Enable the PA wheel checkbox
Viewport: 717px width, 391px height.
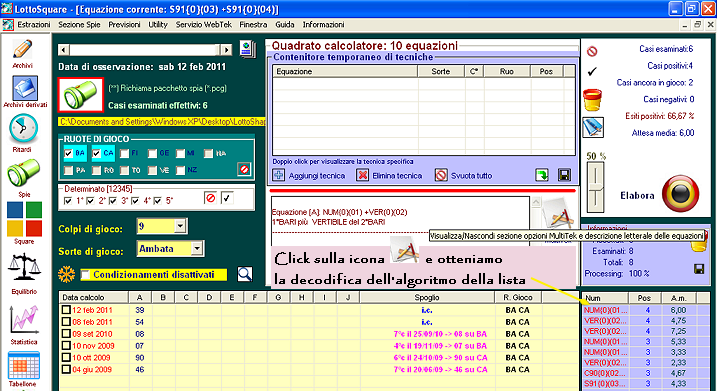[x=69, y=170]
